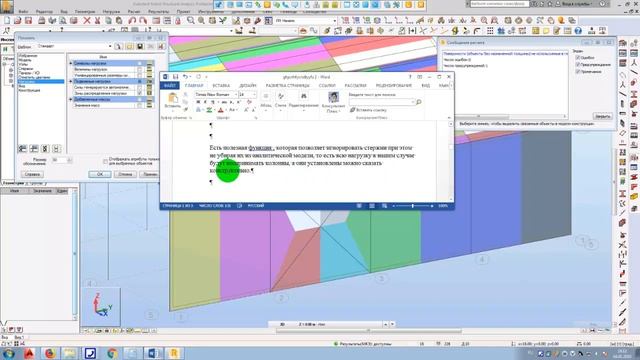Open Firefox from the Windows taskbar
640x360 pixels.
click(50, 353)
